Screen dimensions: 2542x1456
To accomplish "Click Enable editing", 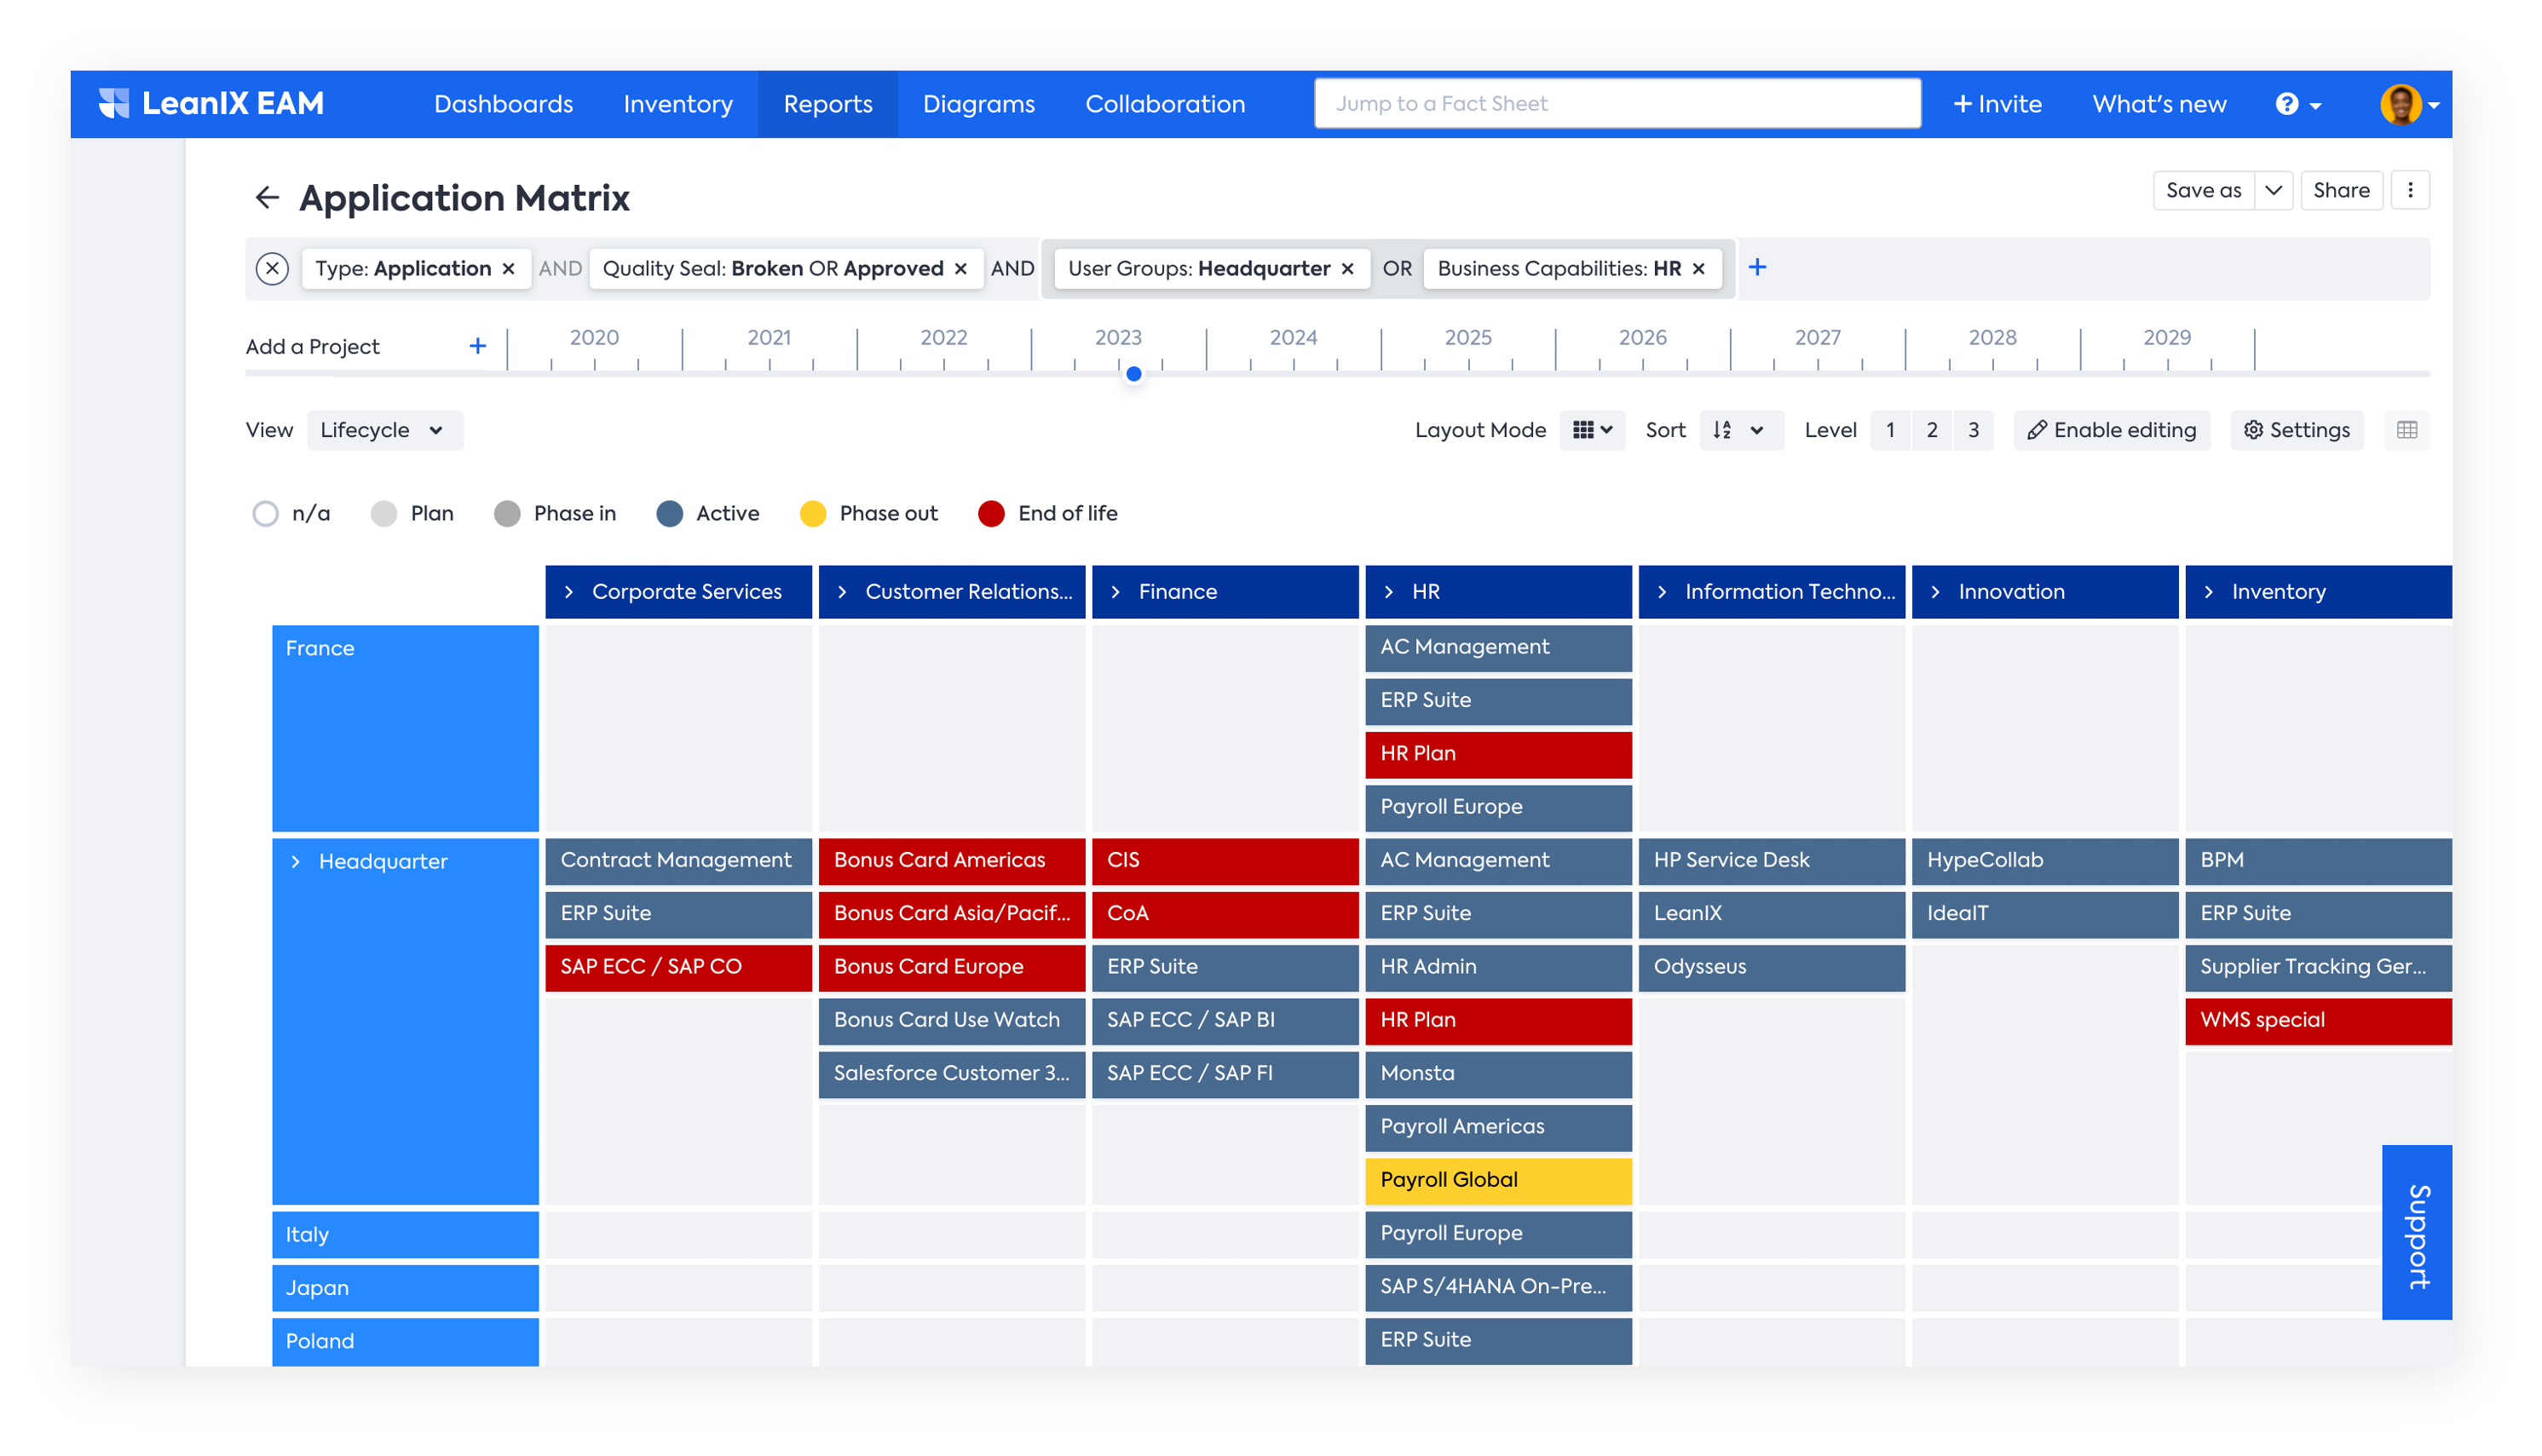I will coord(2111,430).
